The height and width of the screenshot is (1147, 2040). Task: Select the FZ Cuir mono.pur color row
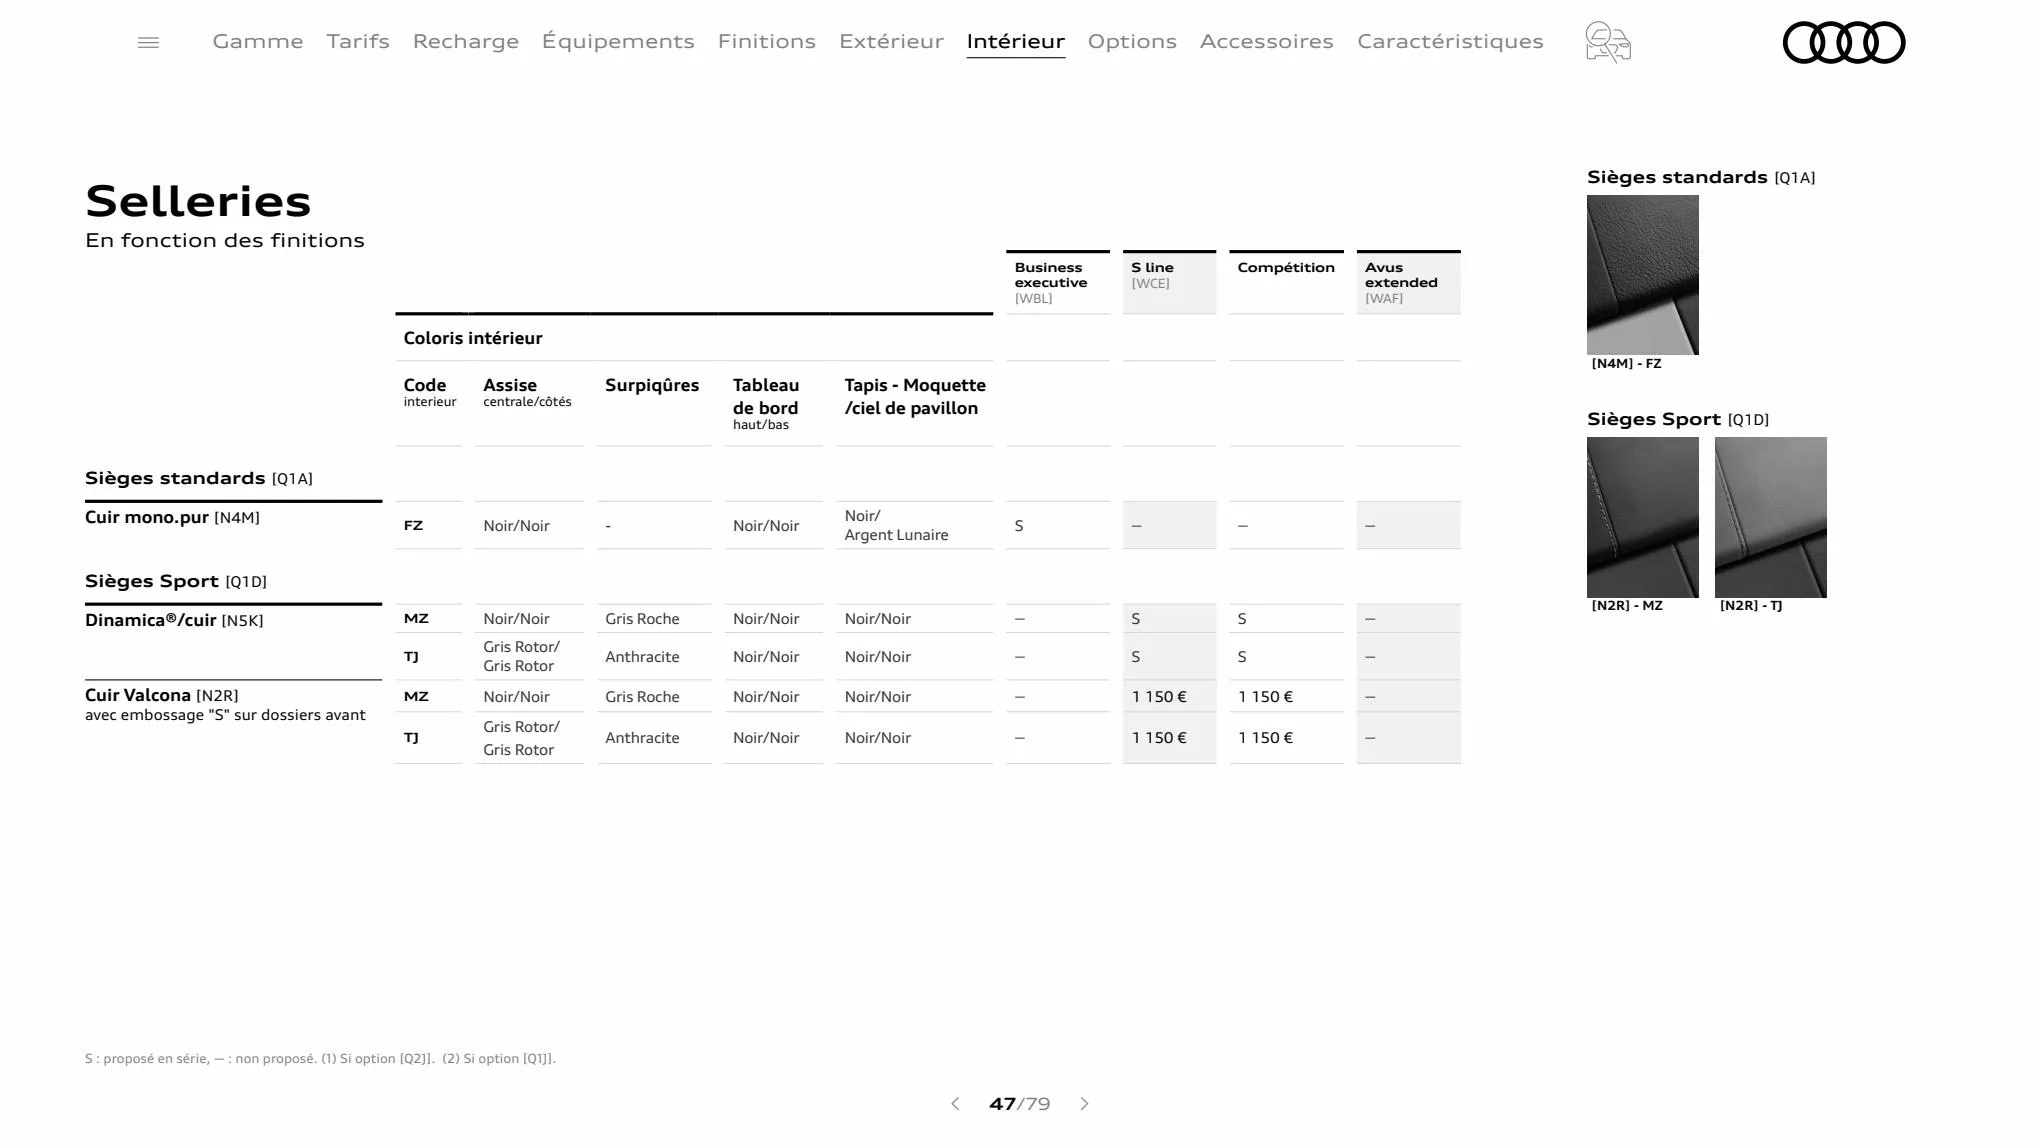coord(925,524)
